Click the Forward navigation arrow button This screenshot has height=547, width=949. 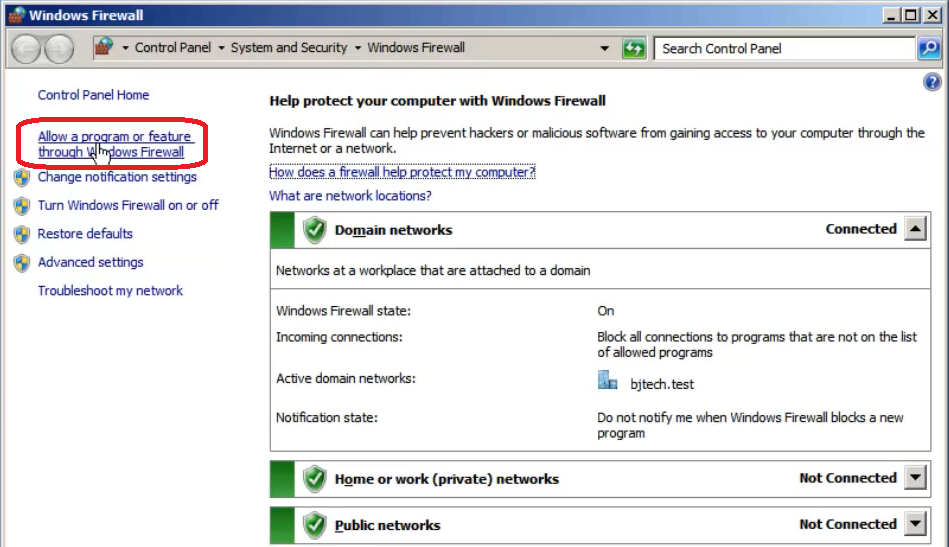[59, 48]
